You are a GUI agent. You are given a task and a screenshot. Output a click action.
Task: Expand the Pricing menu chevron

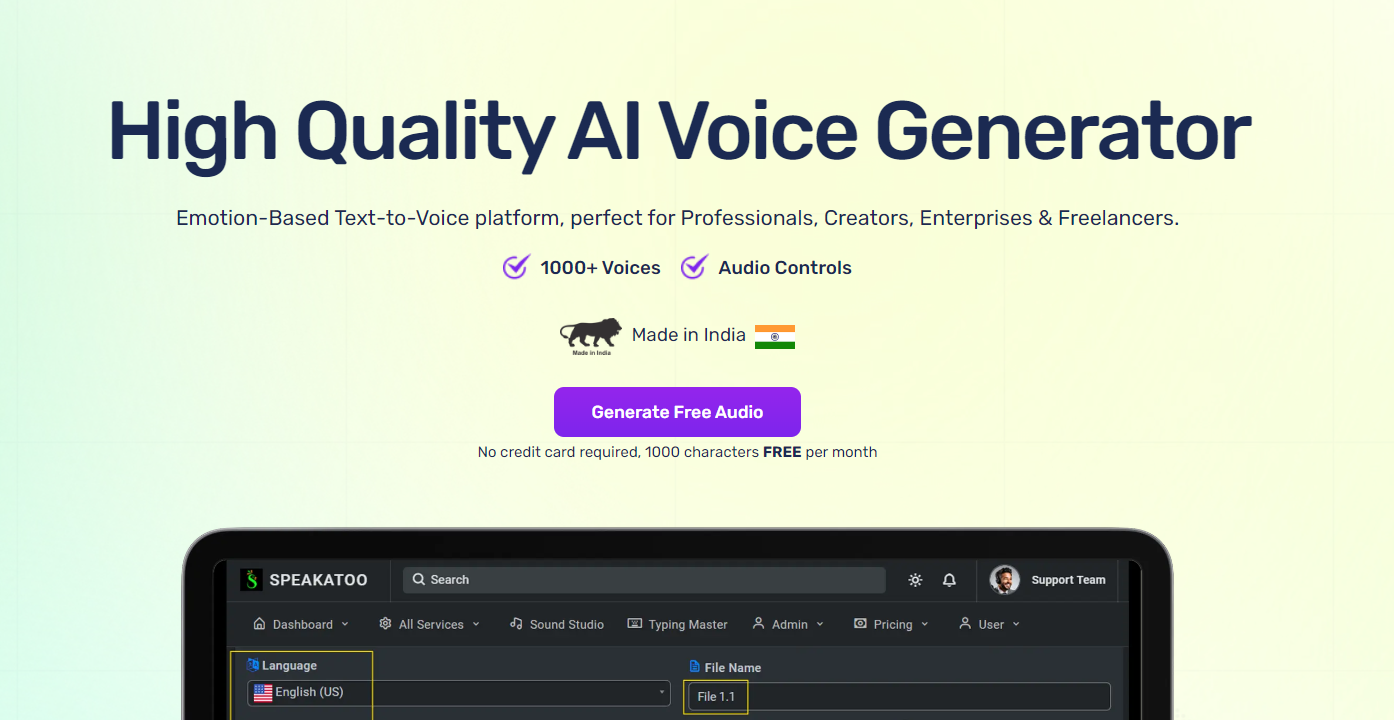tap(925, 624)
